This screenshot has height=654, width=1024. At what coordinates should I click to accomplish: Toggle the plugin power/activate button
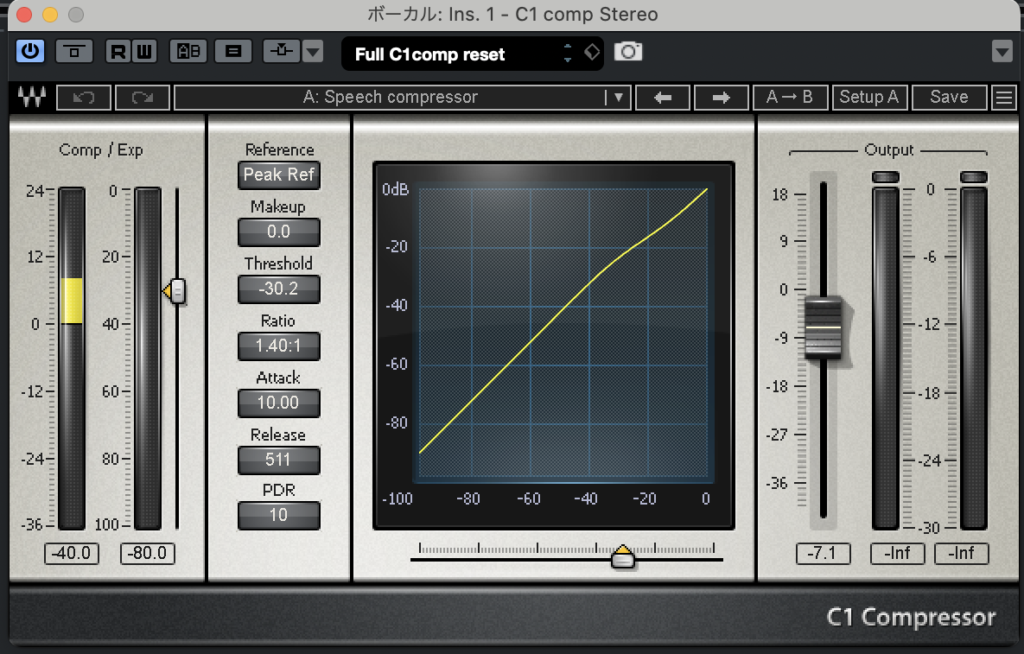pos(31,51)
